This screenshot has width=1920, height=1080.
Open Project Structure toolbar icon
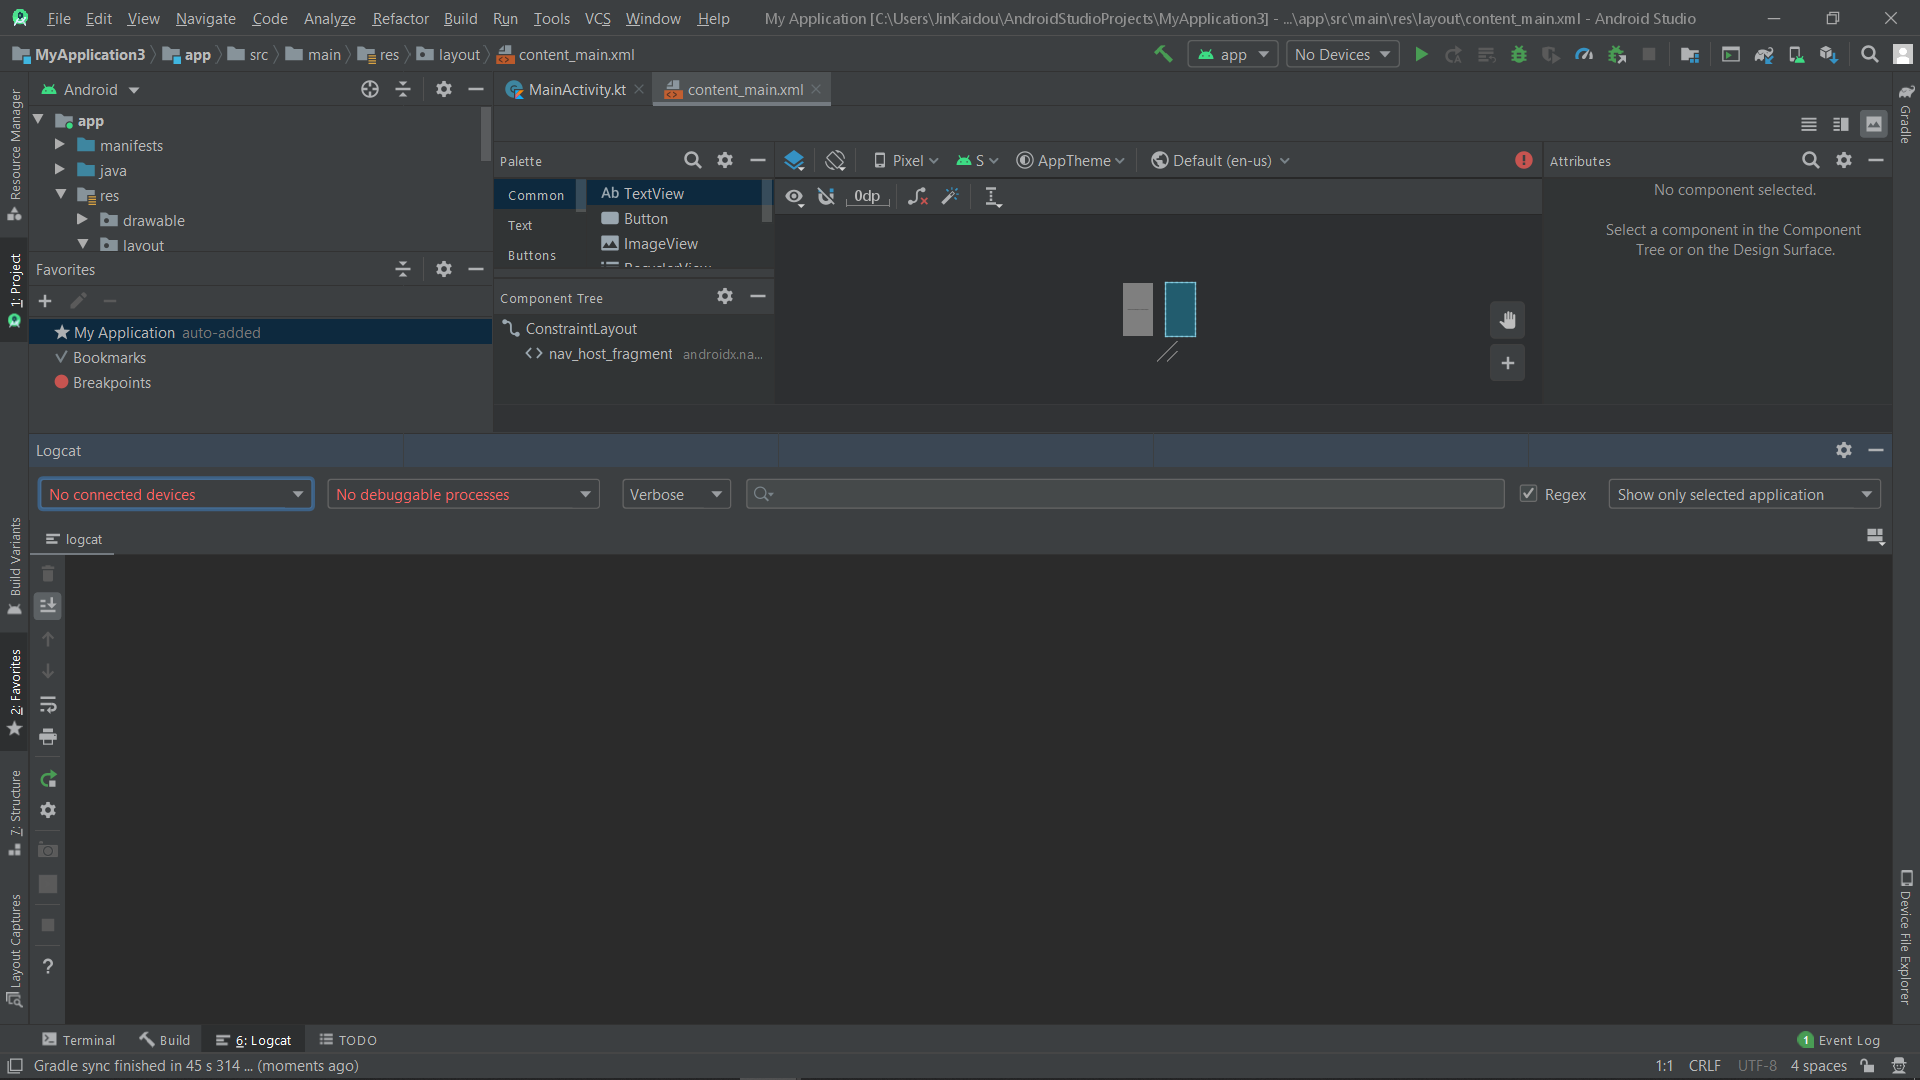(x=1690, y=54)
